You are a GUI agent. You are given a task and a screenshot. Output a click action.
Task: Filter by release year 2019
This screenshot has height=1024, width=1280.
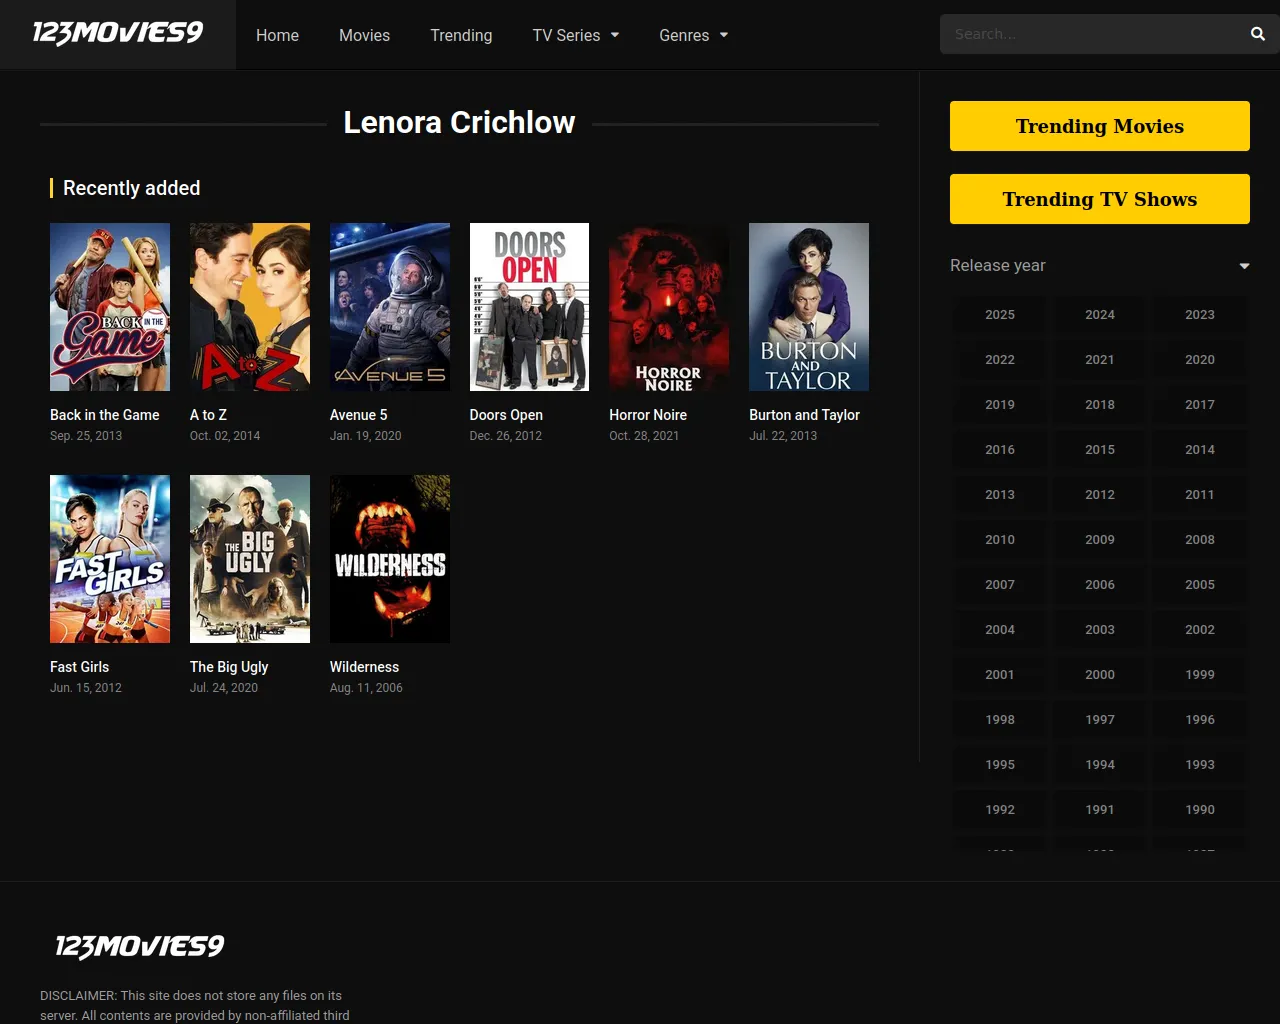coord(1000,404)
